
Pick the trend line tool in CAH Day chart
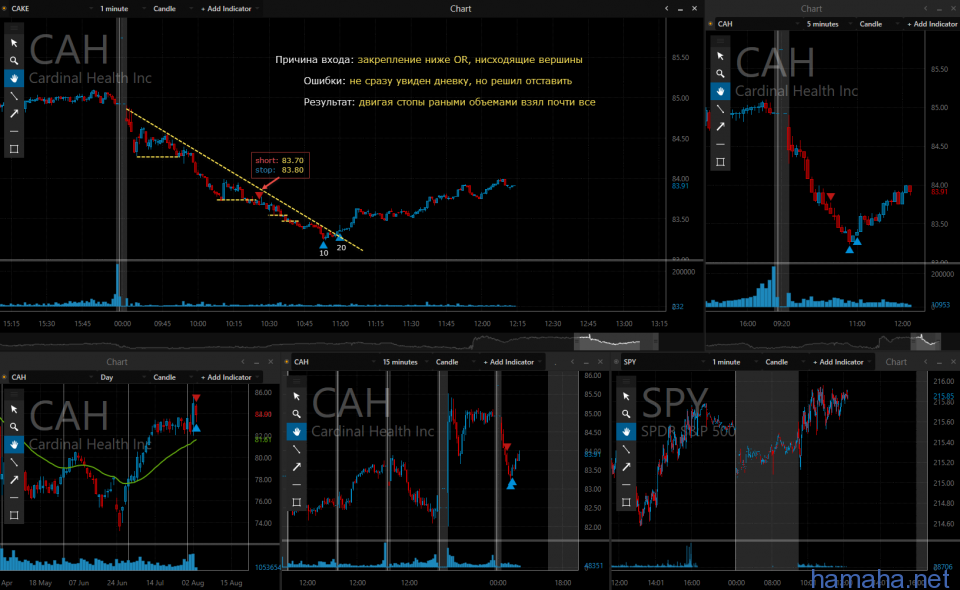click(14, 462)
